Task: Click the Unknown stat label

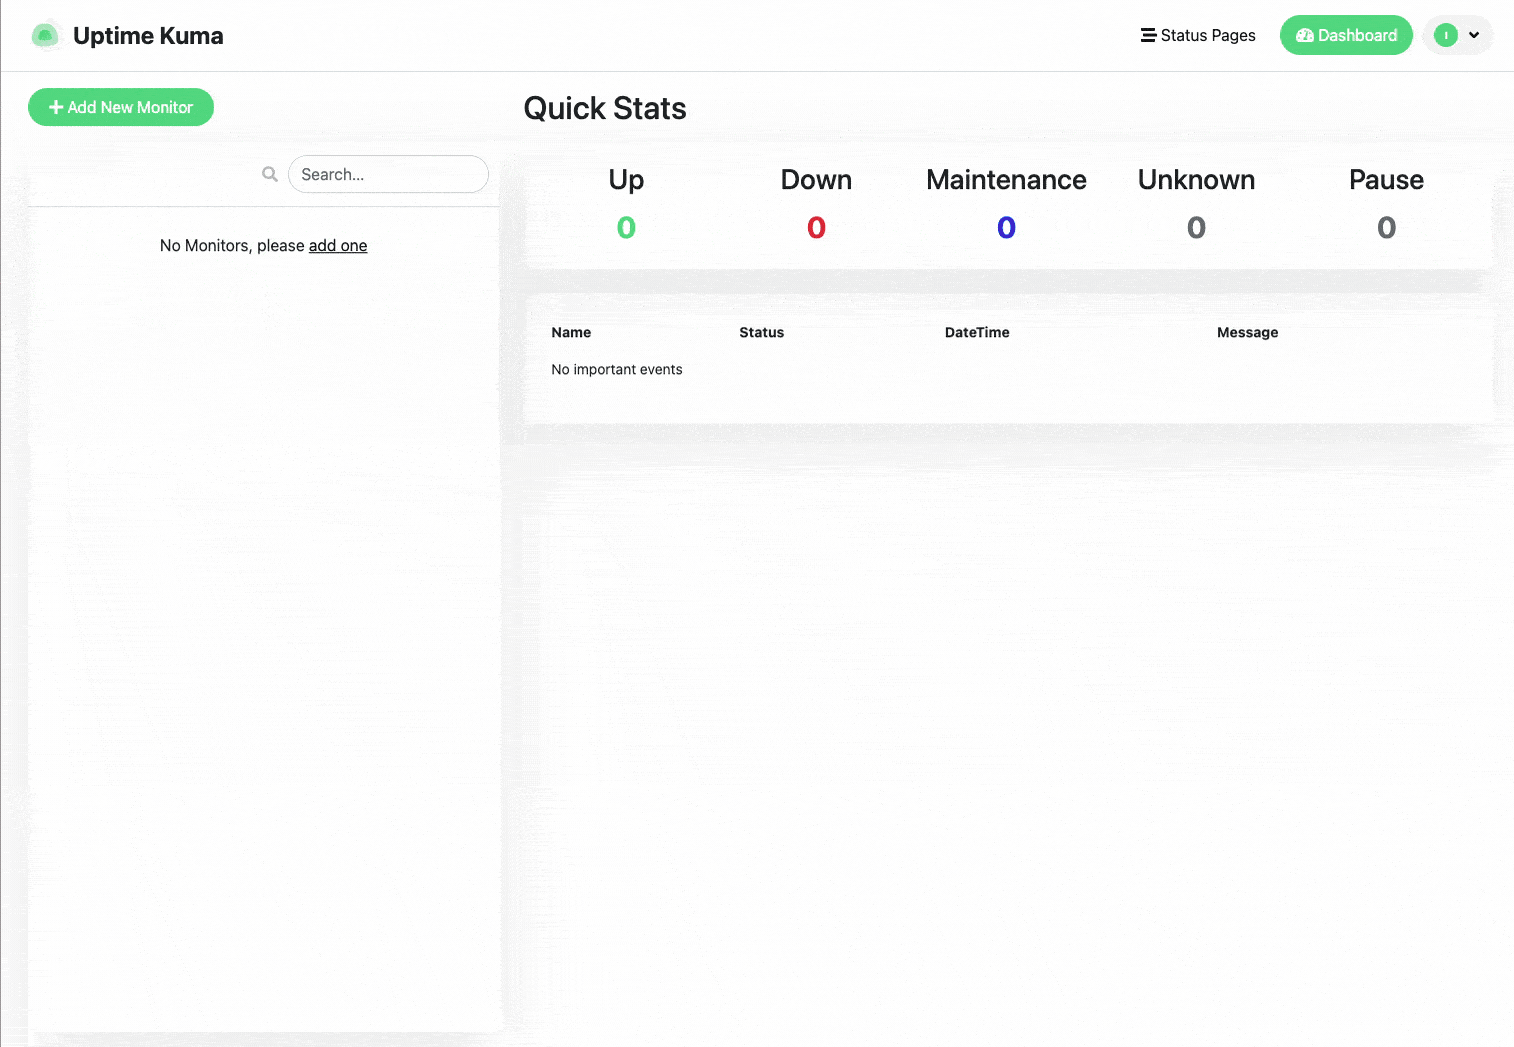Action: coord(1196,180)
